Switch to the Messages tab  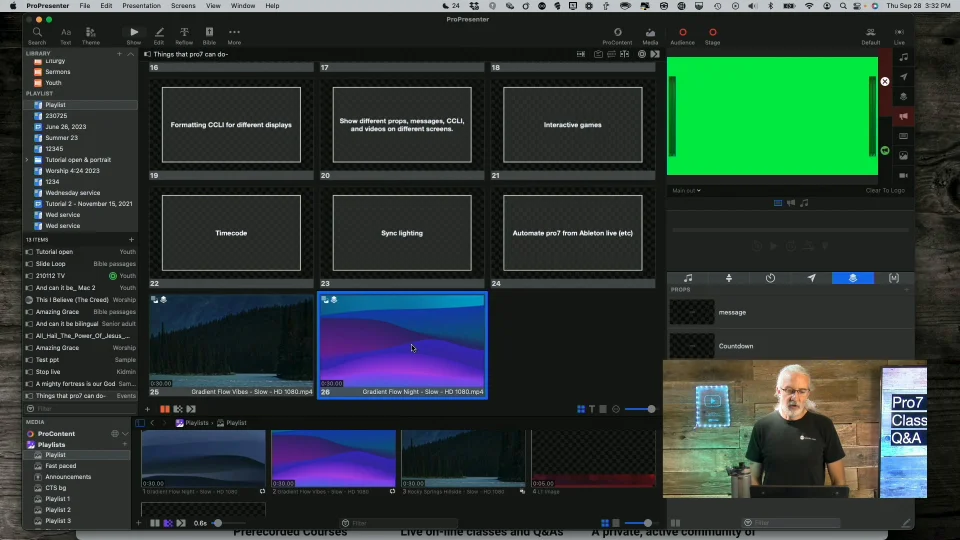pos(811,278)
